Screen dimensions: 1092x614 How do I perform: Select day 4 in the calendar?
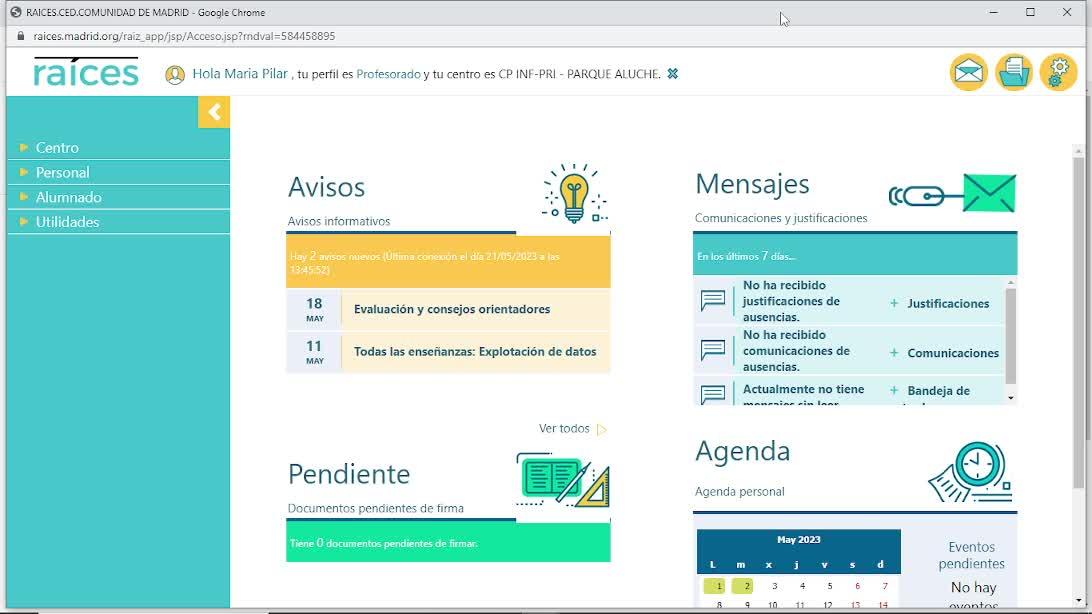pyautogui.click(x=802, y=586)
